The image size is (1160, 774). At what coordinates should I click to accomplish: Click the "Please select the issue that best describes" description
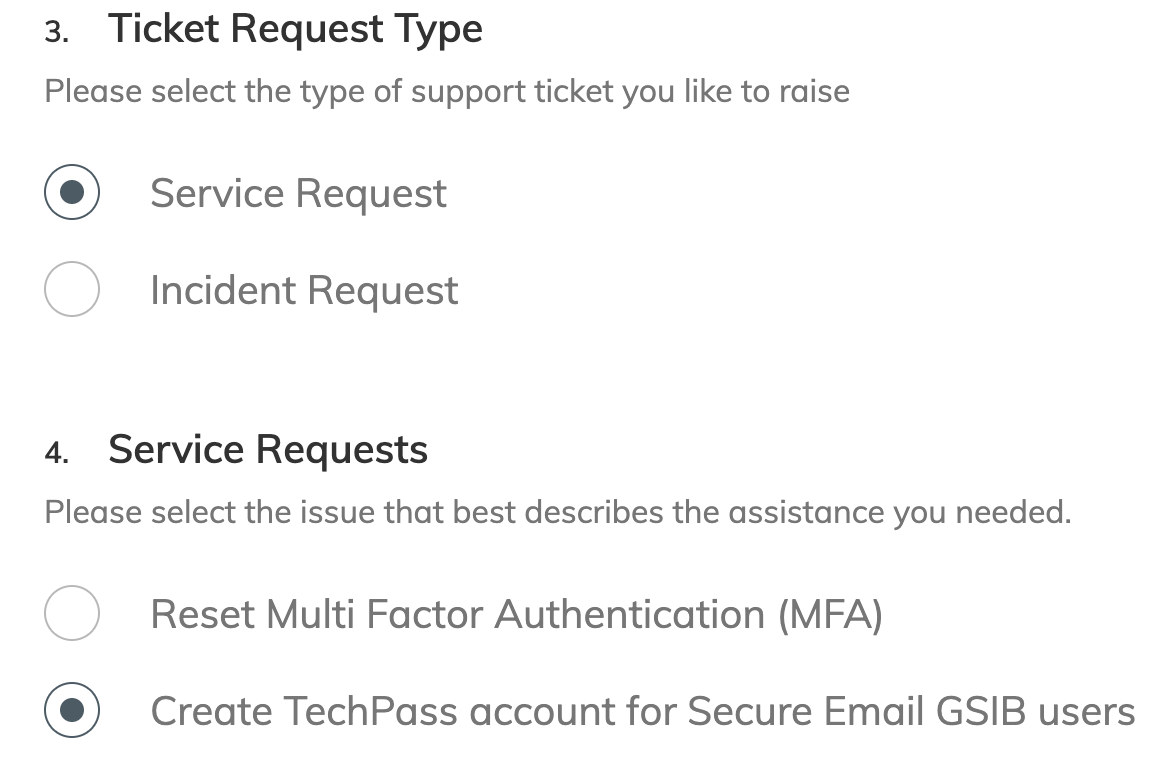[557, 513]
